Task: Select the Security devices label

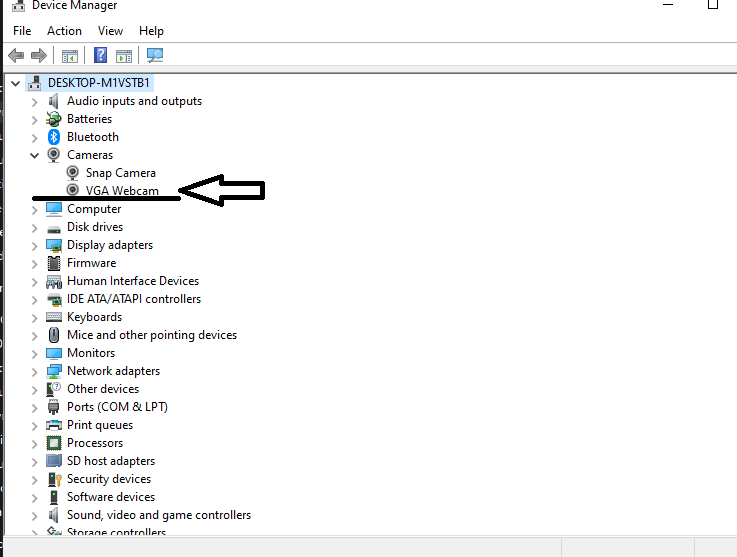Action: (109, 479)
